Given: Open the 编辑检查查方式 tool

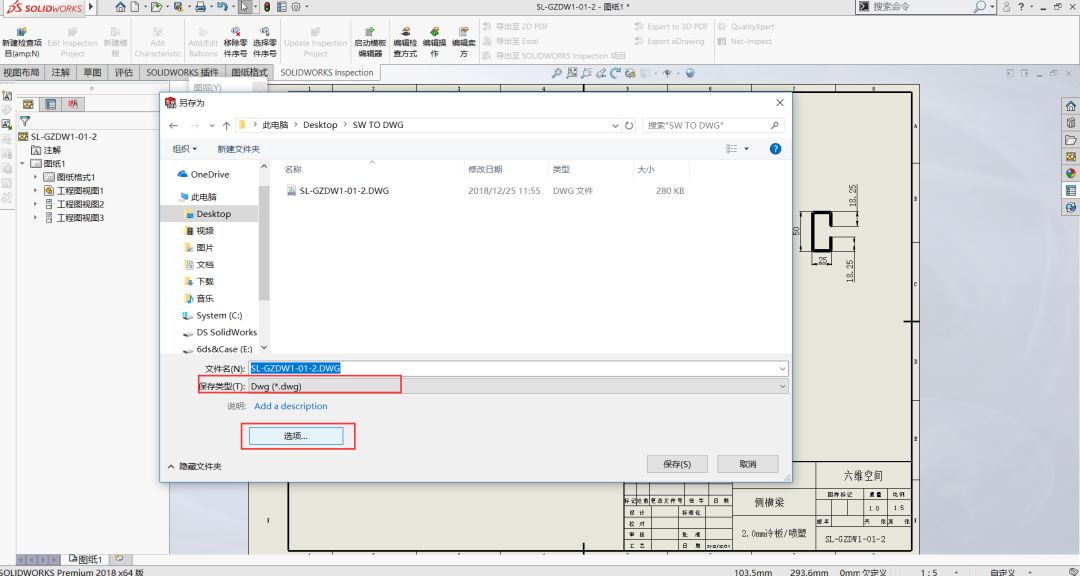Looking at the screenshot, I should tap(405, 38).
